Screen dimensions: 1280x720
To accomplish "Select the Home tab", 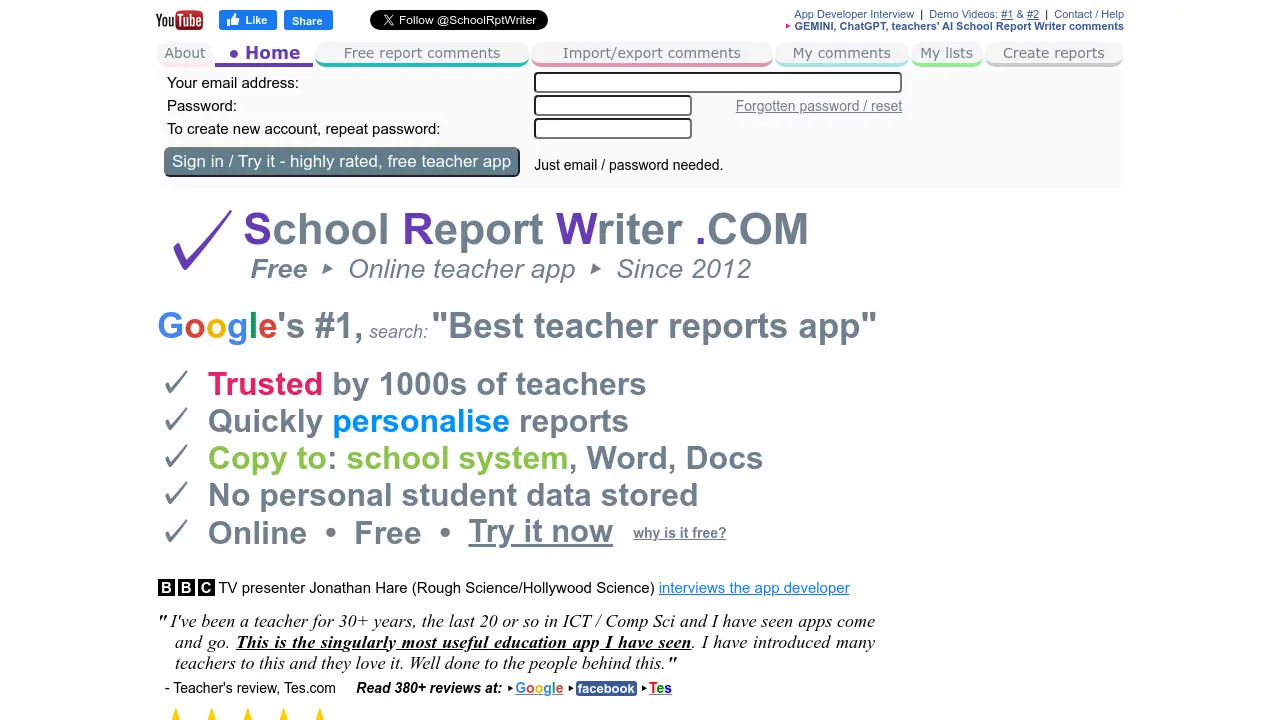I will click(264, 53).
